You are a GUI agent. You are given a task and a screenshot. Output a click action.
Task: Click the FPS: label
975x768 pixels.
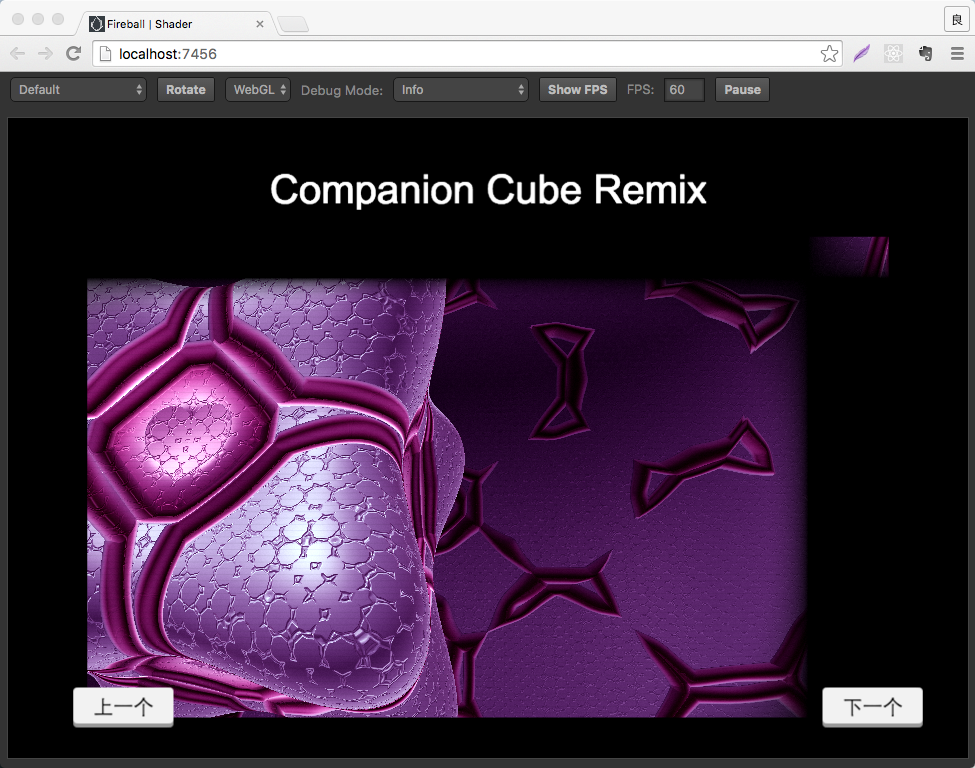[x=640, y=90]
